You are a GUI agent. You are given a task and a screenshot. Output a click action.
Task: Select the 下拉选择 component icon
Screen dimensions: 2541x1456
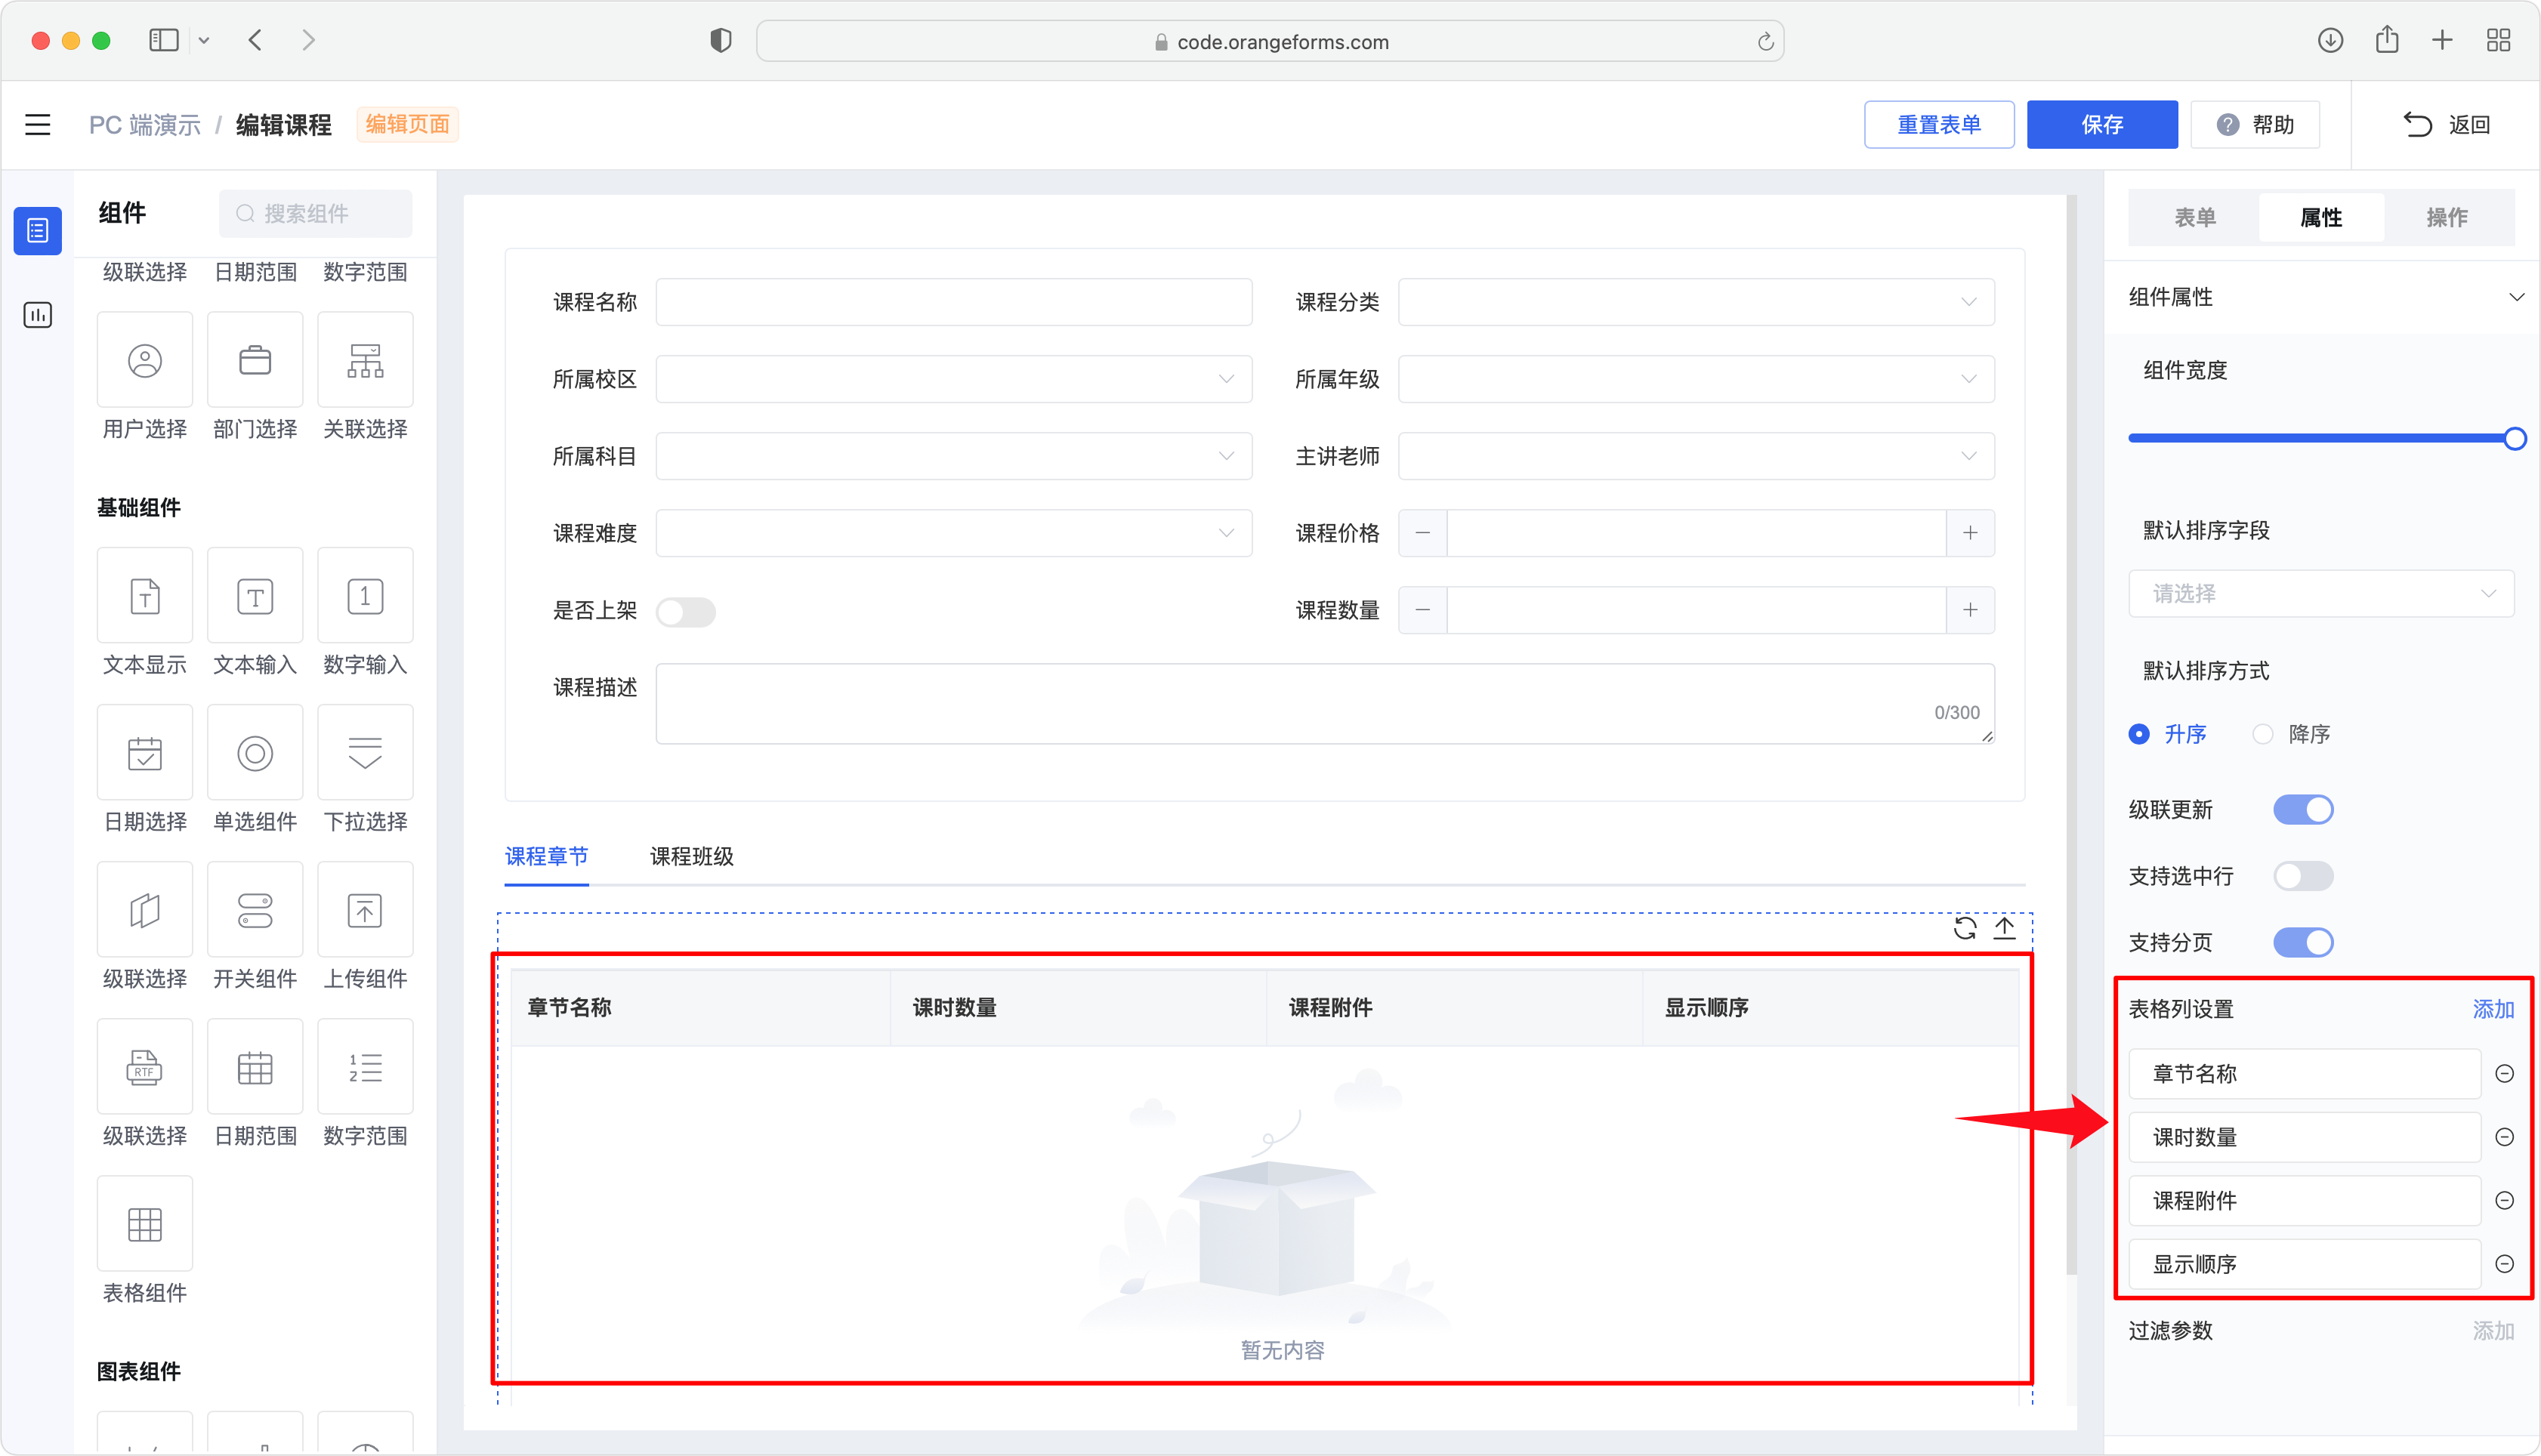pos(365,753)
